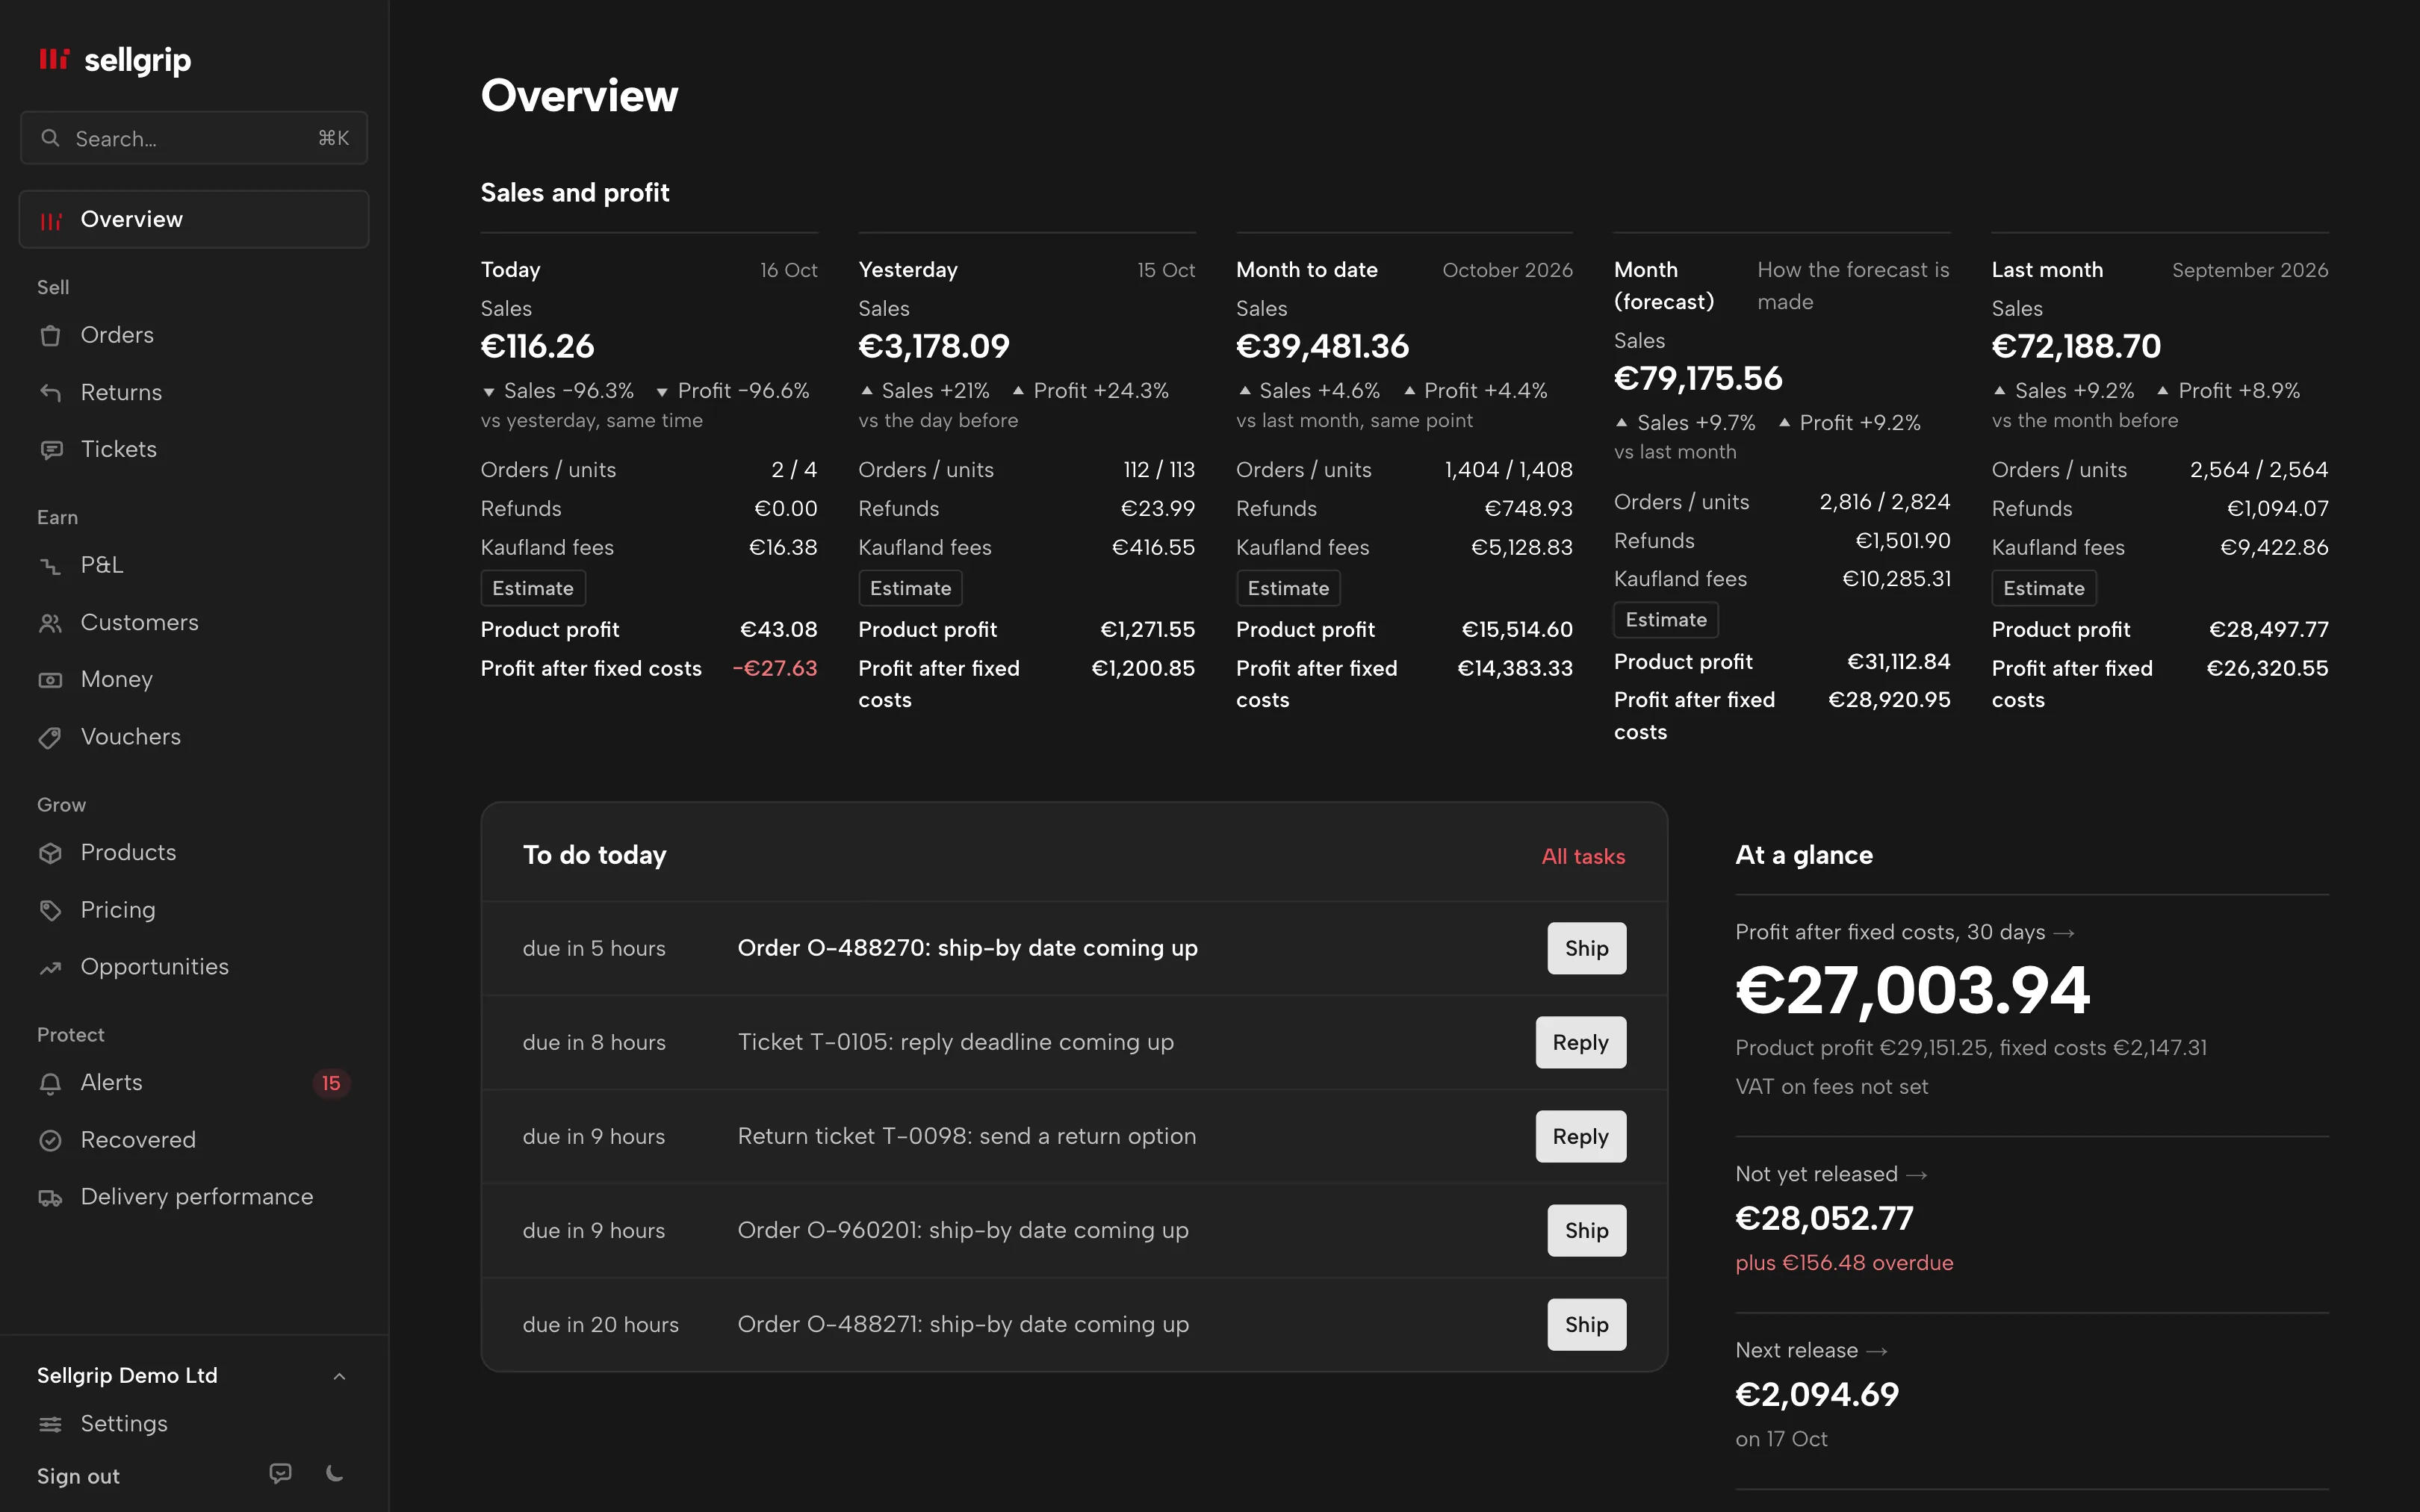This screenshot has width=2420, height=1512.
Task: Click the Overview bars icon in sidebar
Action: click(50, 220)
